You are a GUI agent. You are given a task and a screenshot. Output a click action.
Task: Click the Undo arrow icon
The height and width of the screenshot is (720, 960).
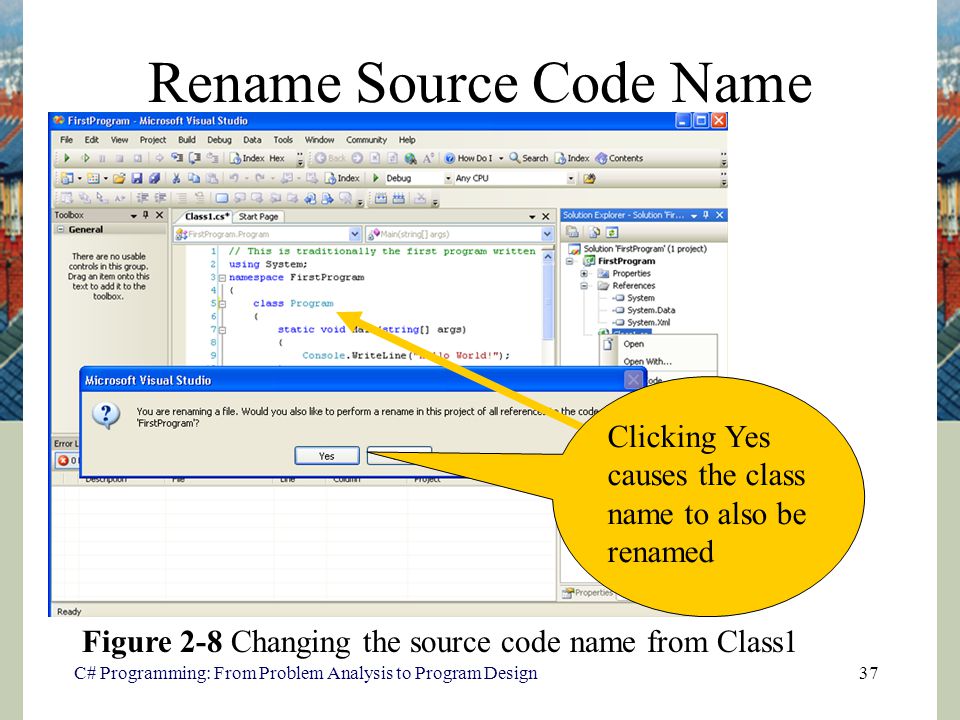point(234,178)
